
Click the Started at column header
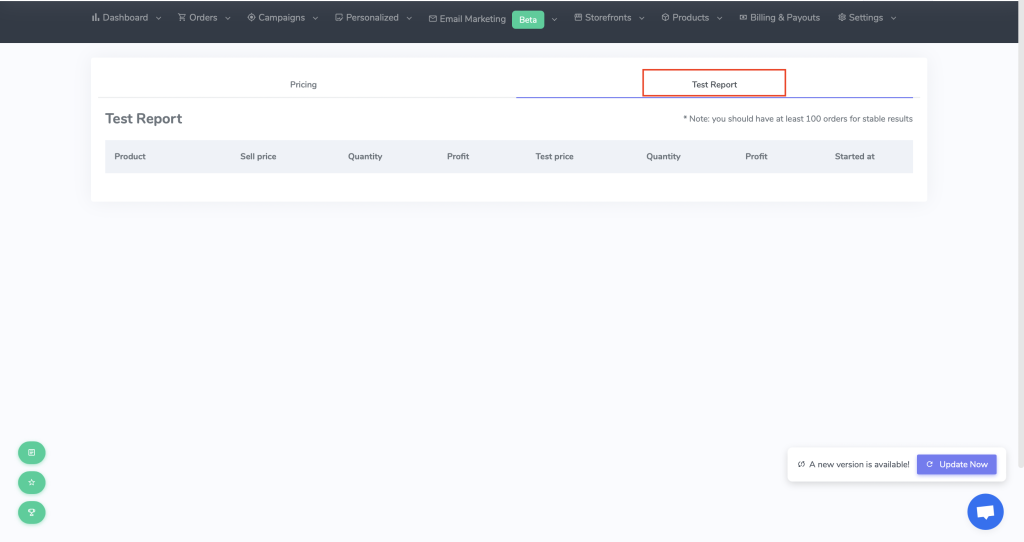coord(854,156)
